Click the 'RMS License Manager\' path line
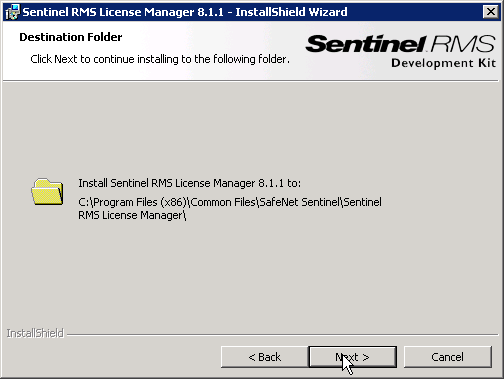 (x=132, y=215)
